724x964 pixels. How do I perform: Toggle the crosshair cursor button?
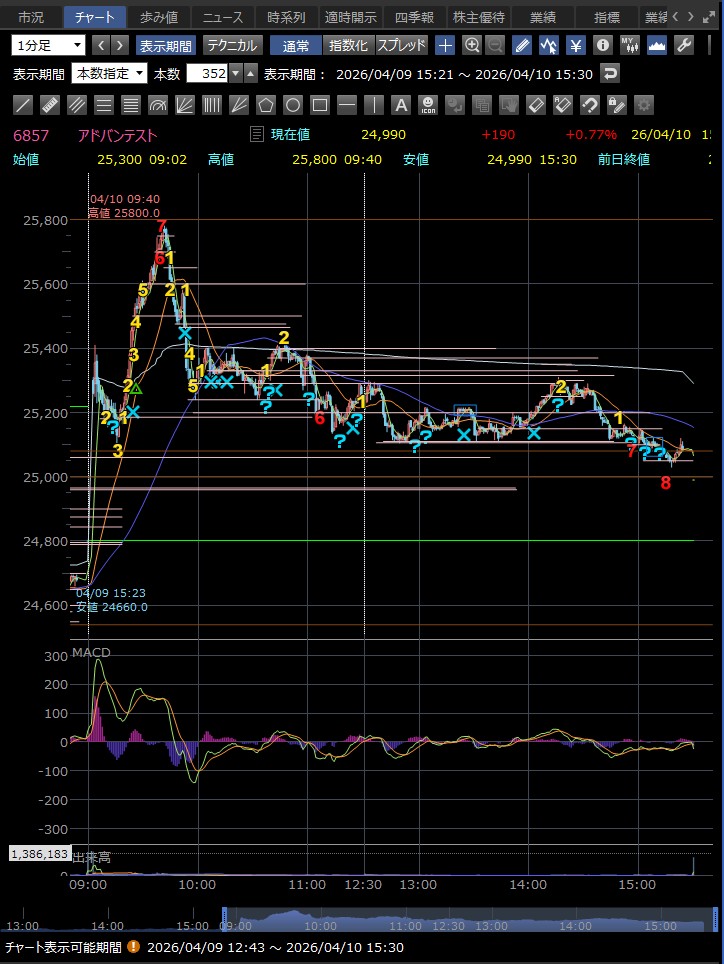coord(445,45)
